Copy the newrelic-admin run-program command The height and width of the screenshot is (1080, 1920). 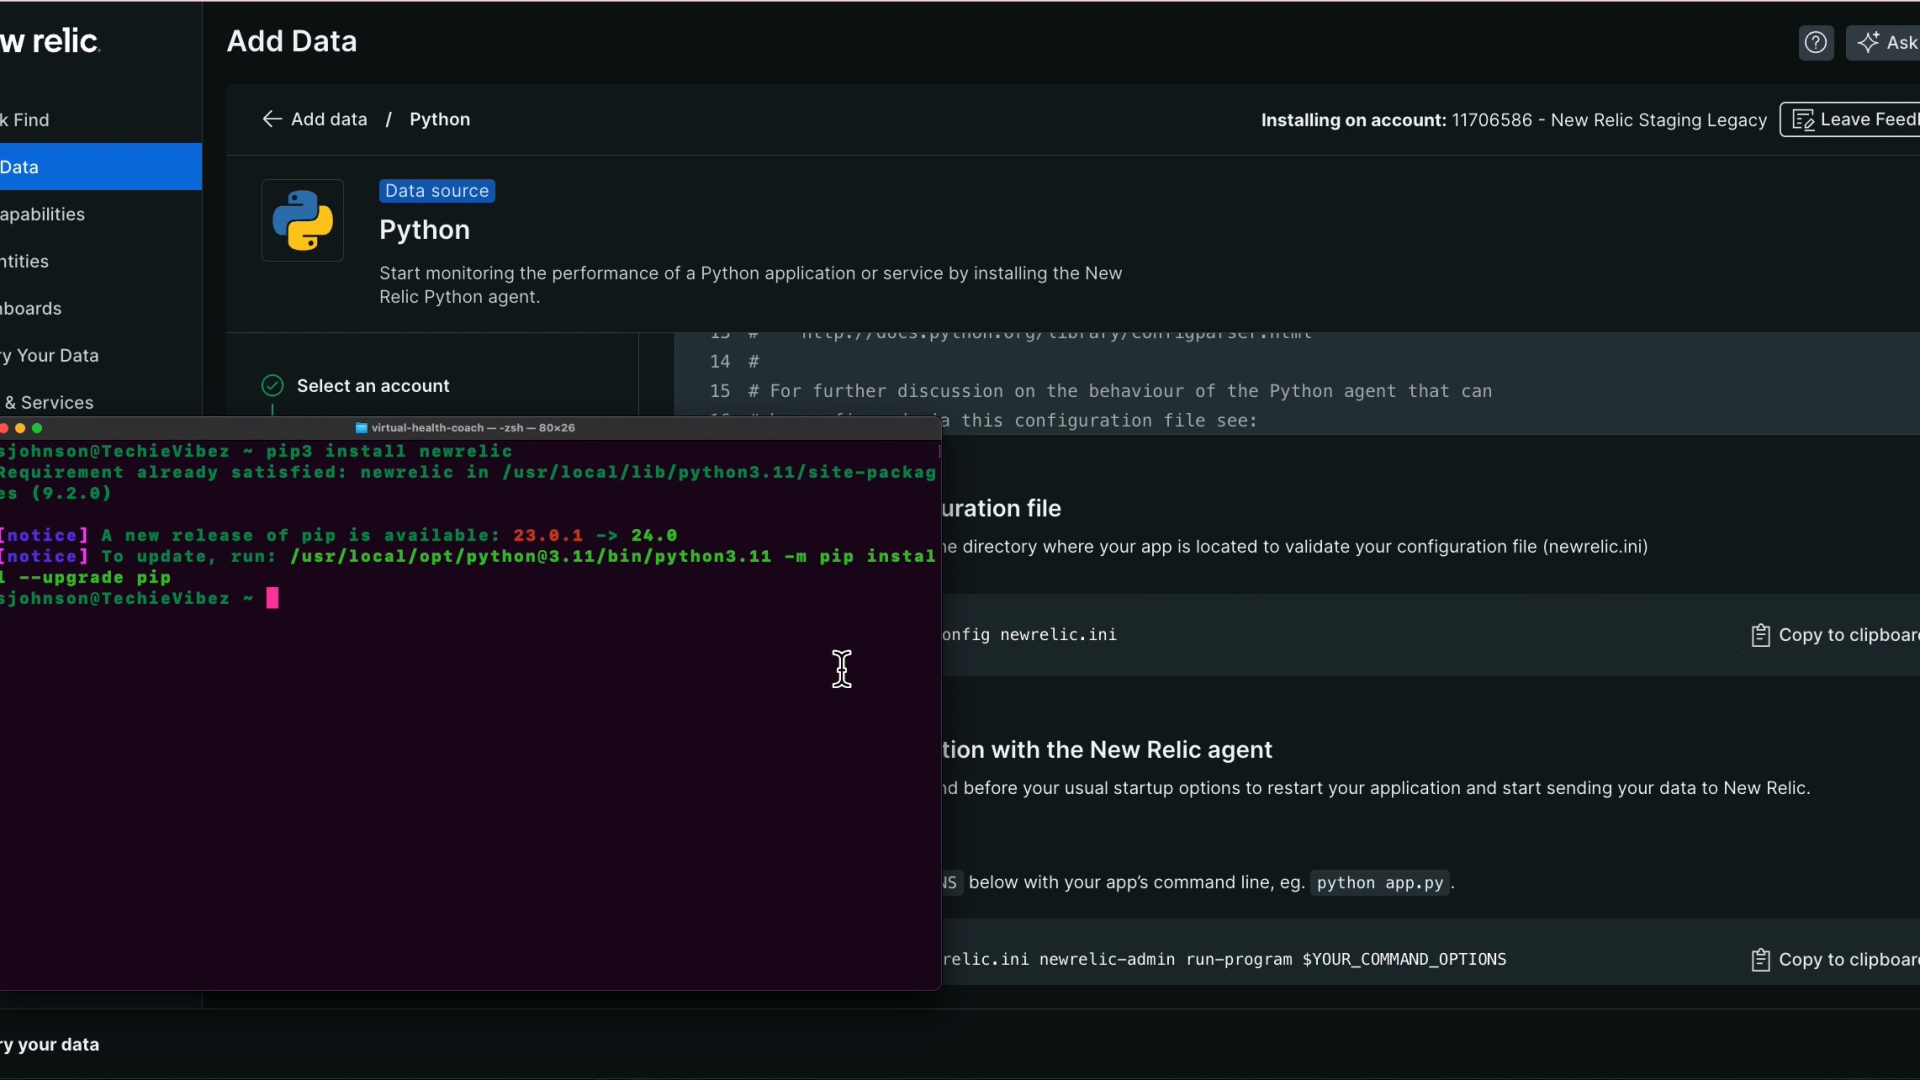(x=1836, y=960)
